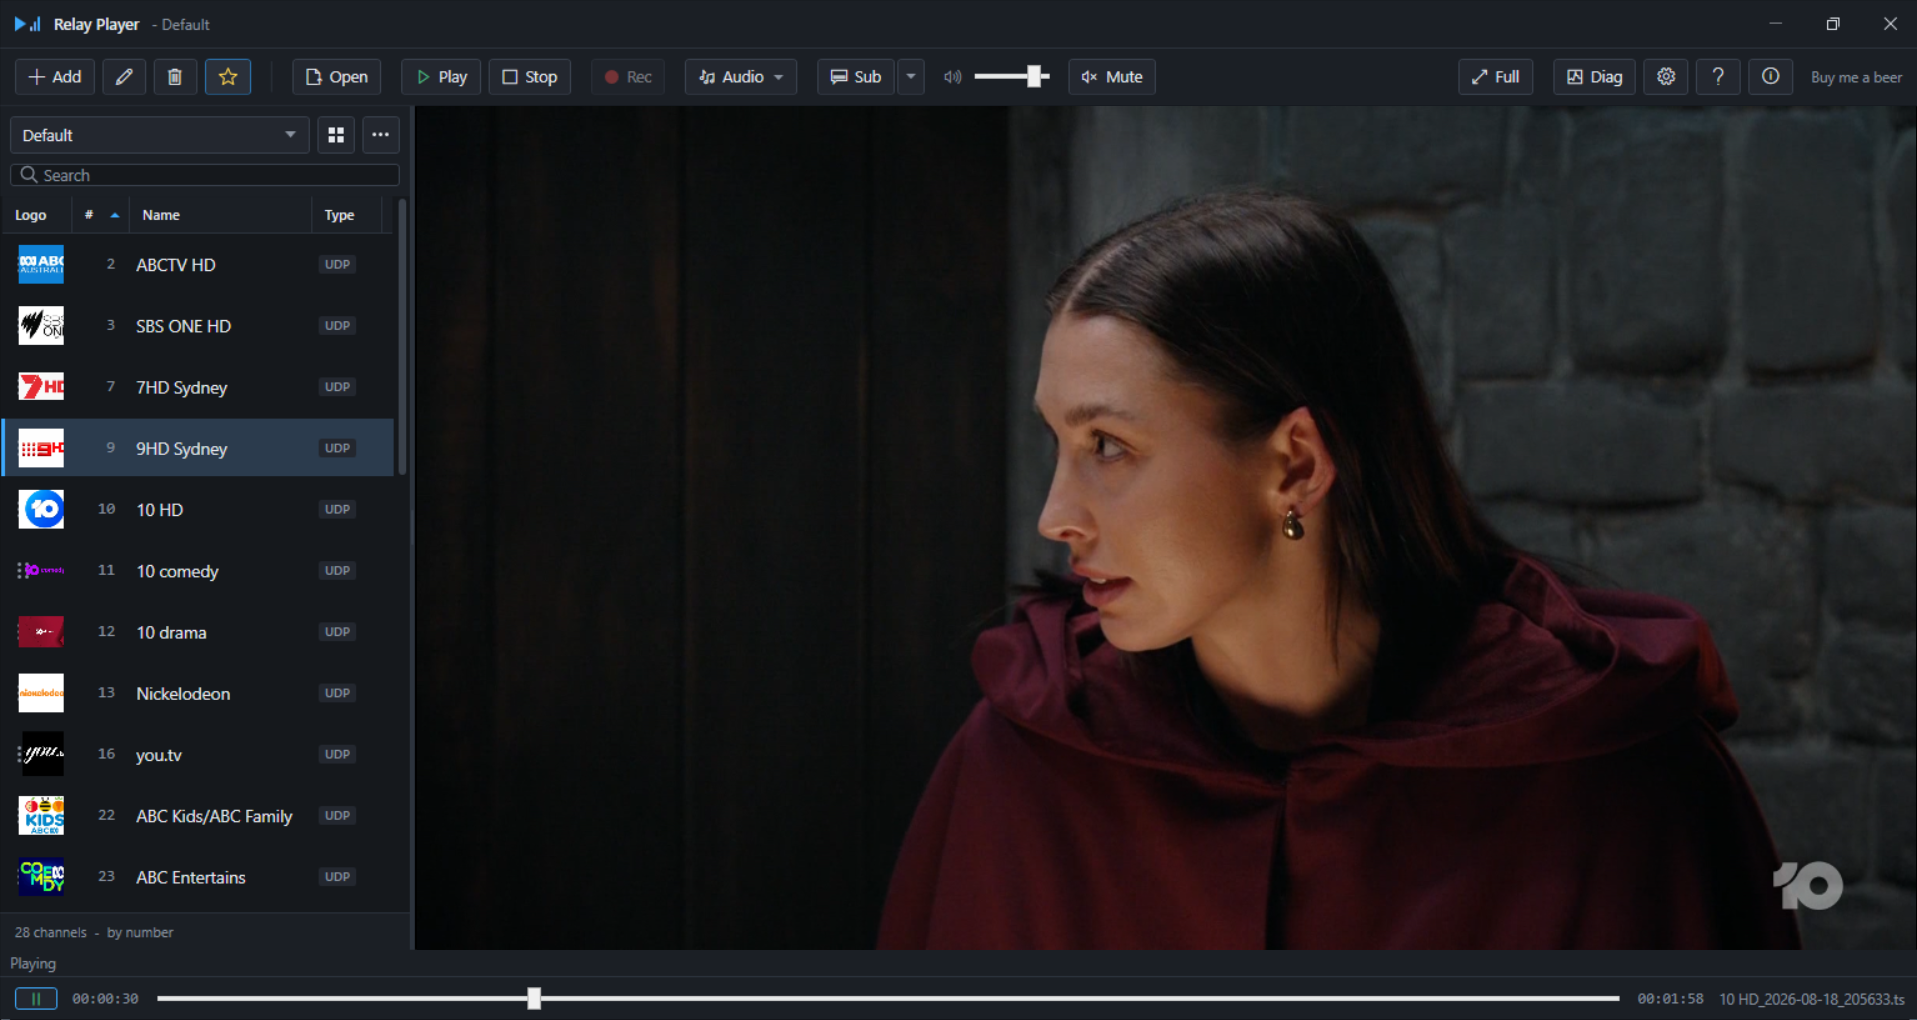The height and width of the screenshot is (1020, 1917).
Task: Select the 10 comedy channel row
Action: 198,571
